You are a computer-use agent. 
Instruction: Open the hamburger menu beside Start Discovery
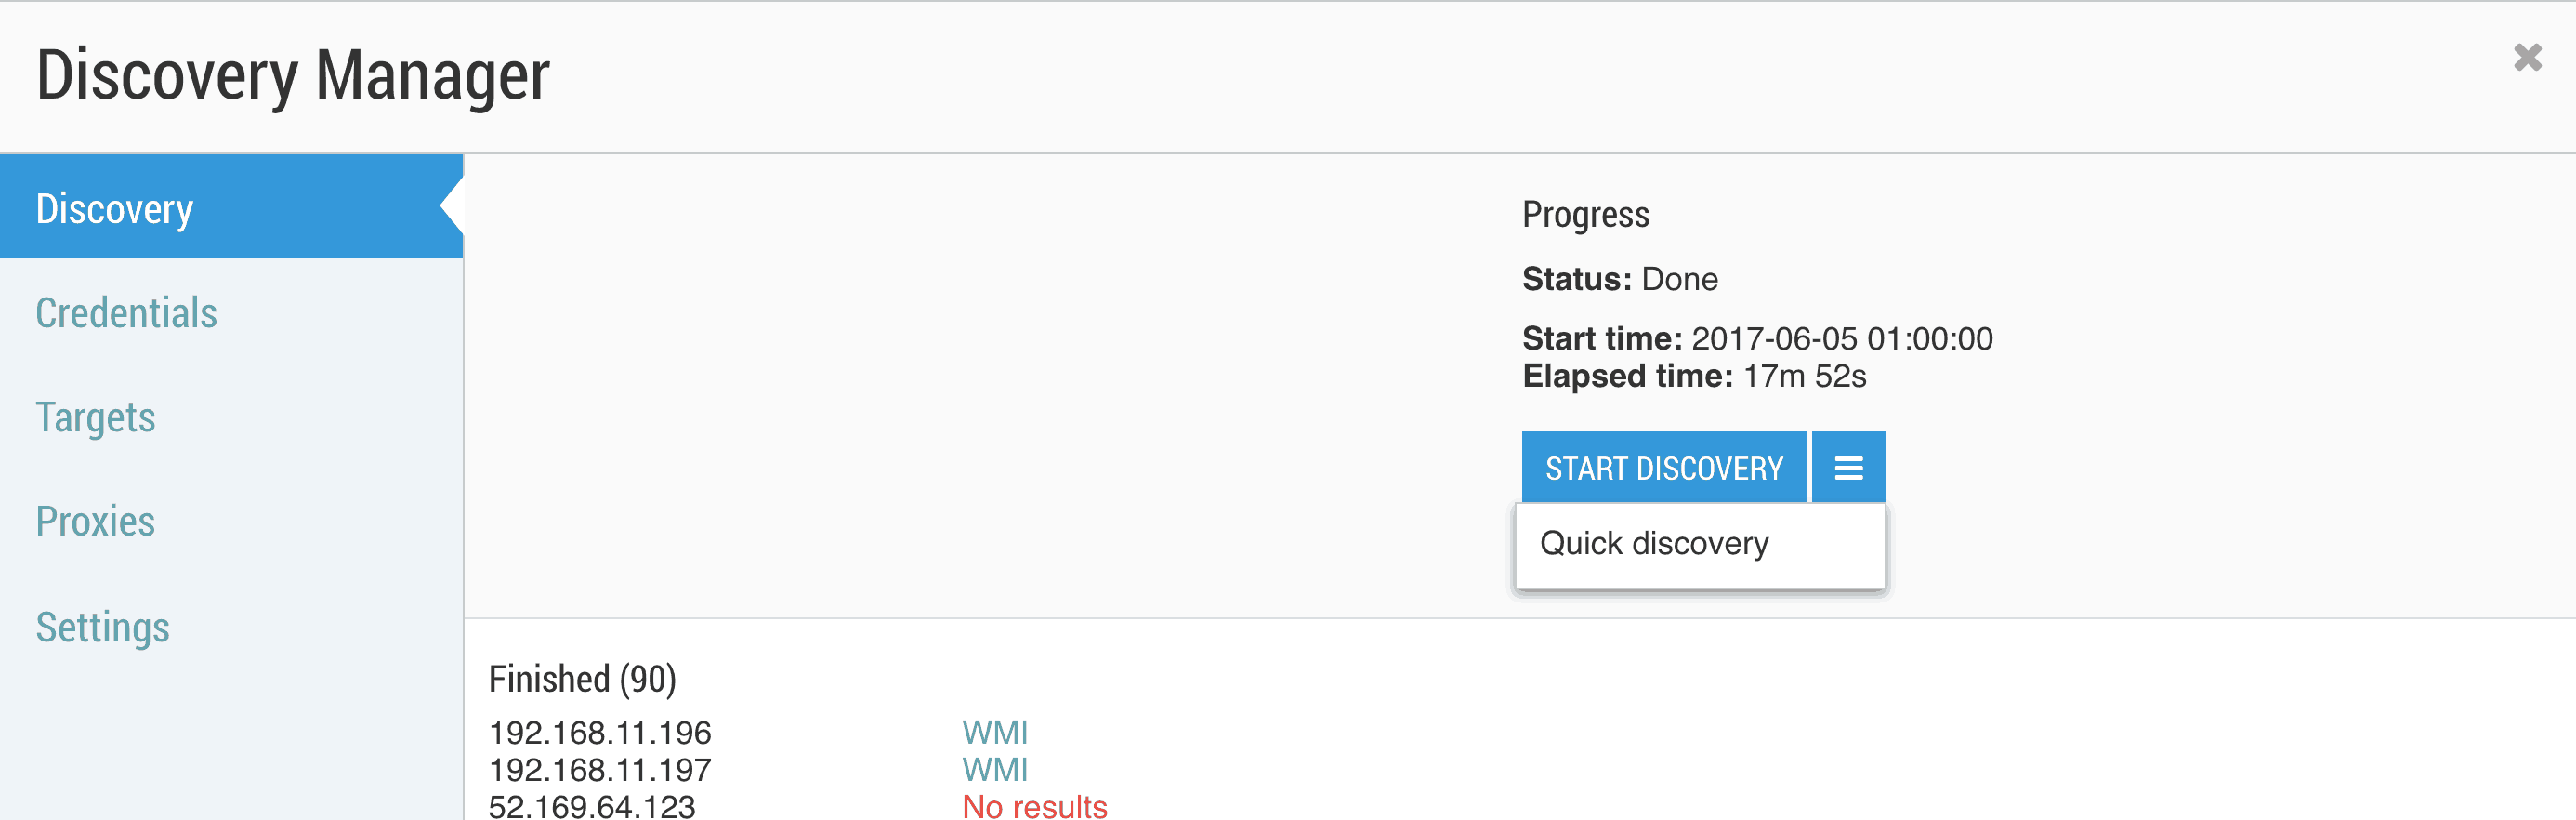coord(1848,467)
